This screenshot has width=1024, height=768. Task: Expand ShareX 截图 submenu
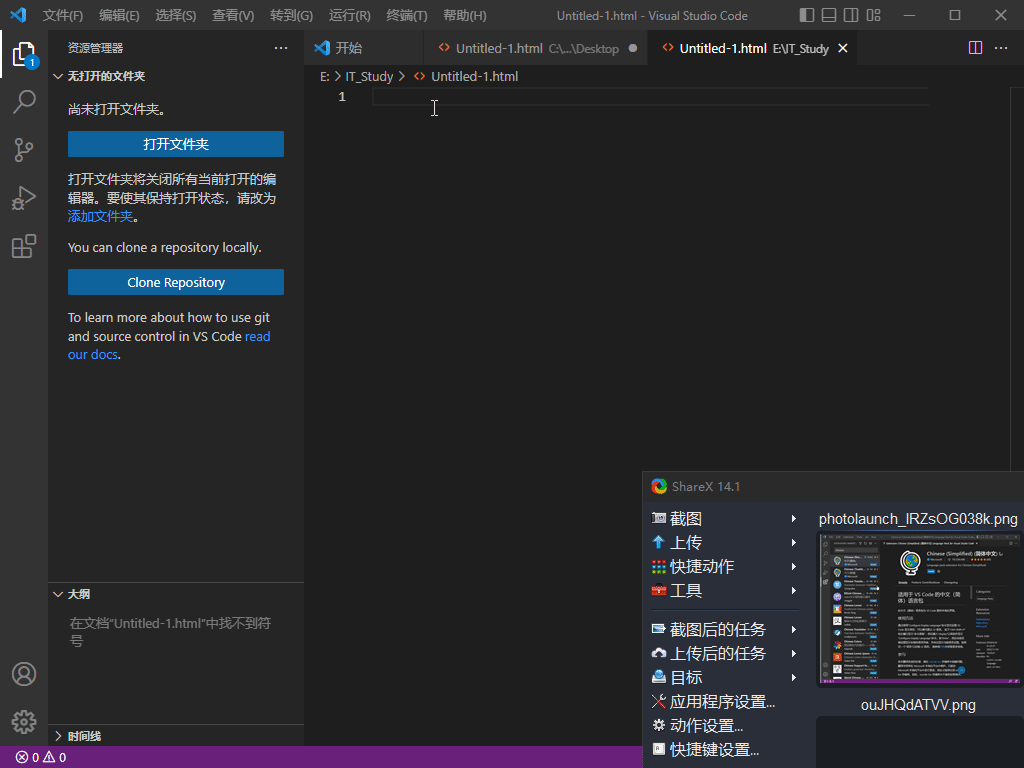[725, 519]
